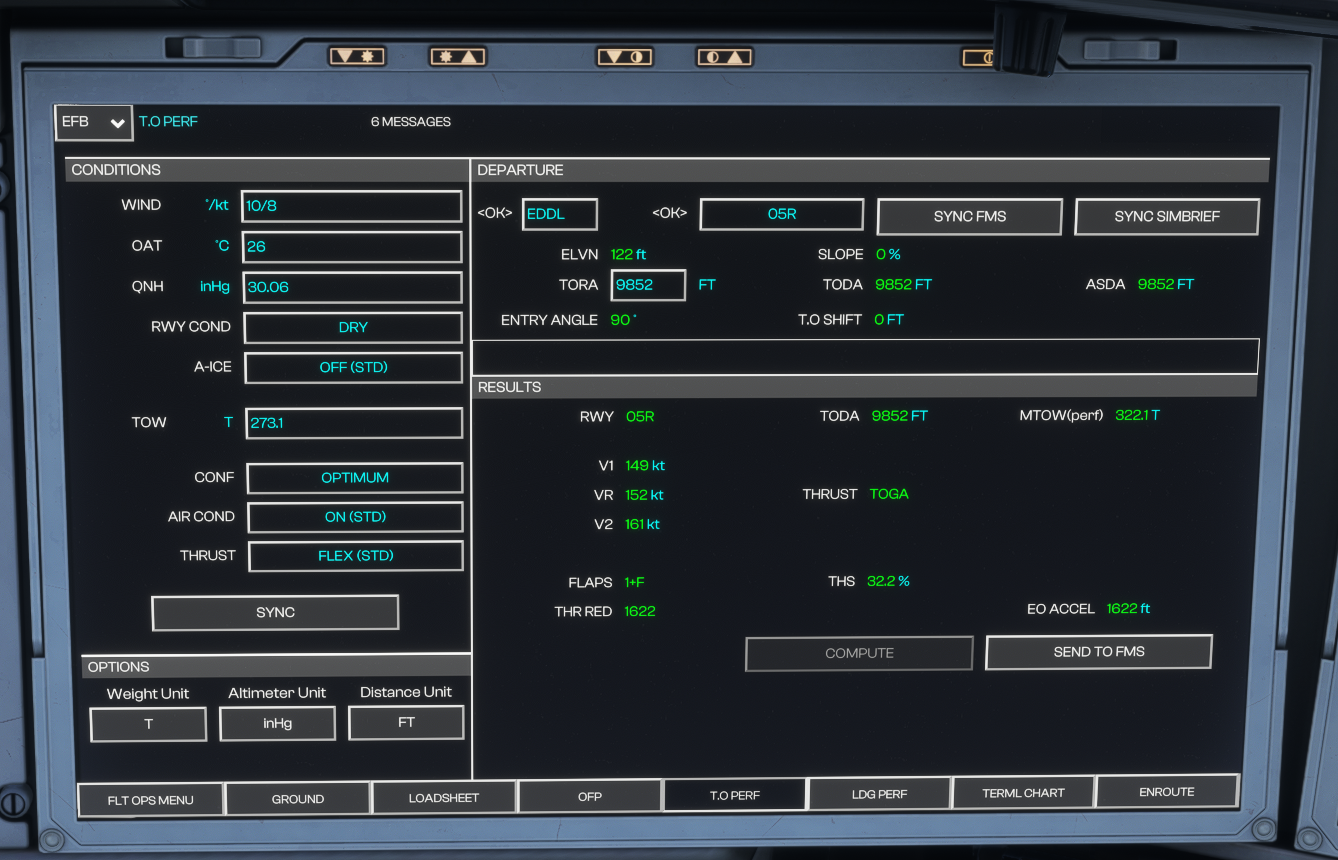Select the WIND input field
Screen dimensions: 1338x860
coord(352,206)
